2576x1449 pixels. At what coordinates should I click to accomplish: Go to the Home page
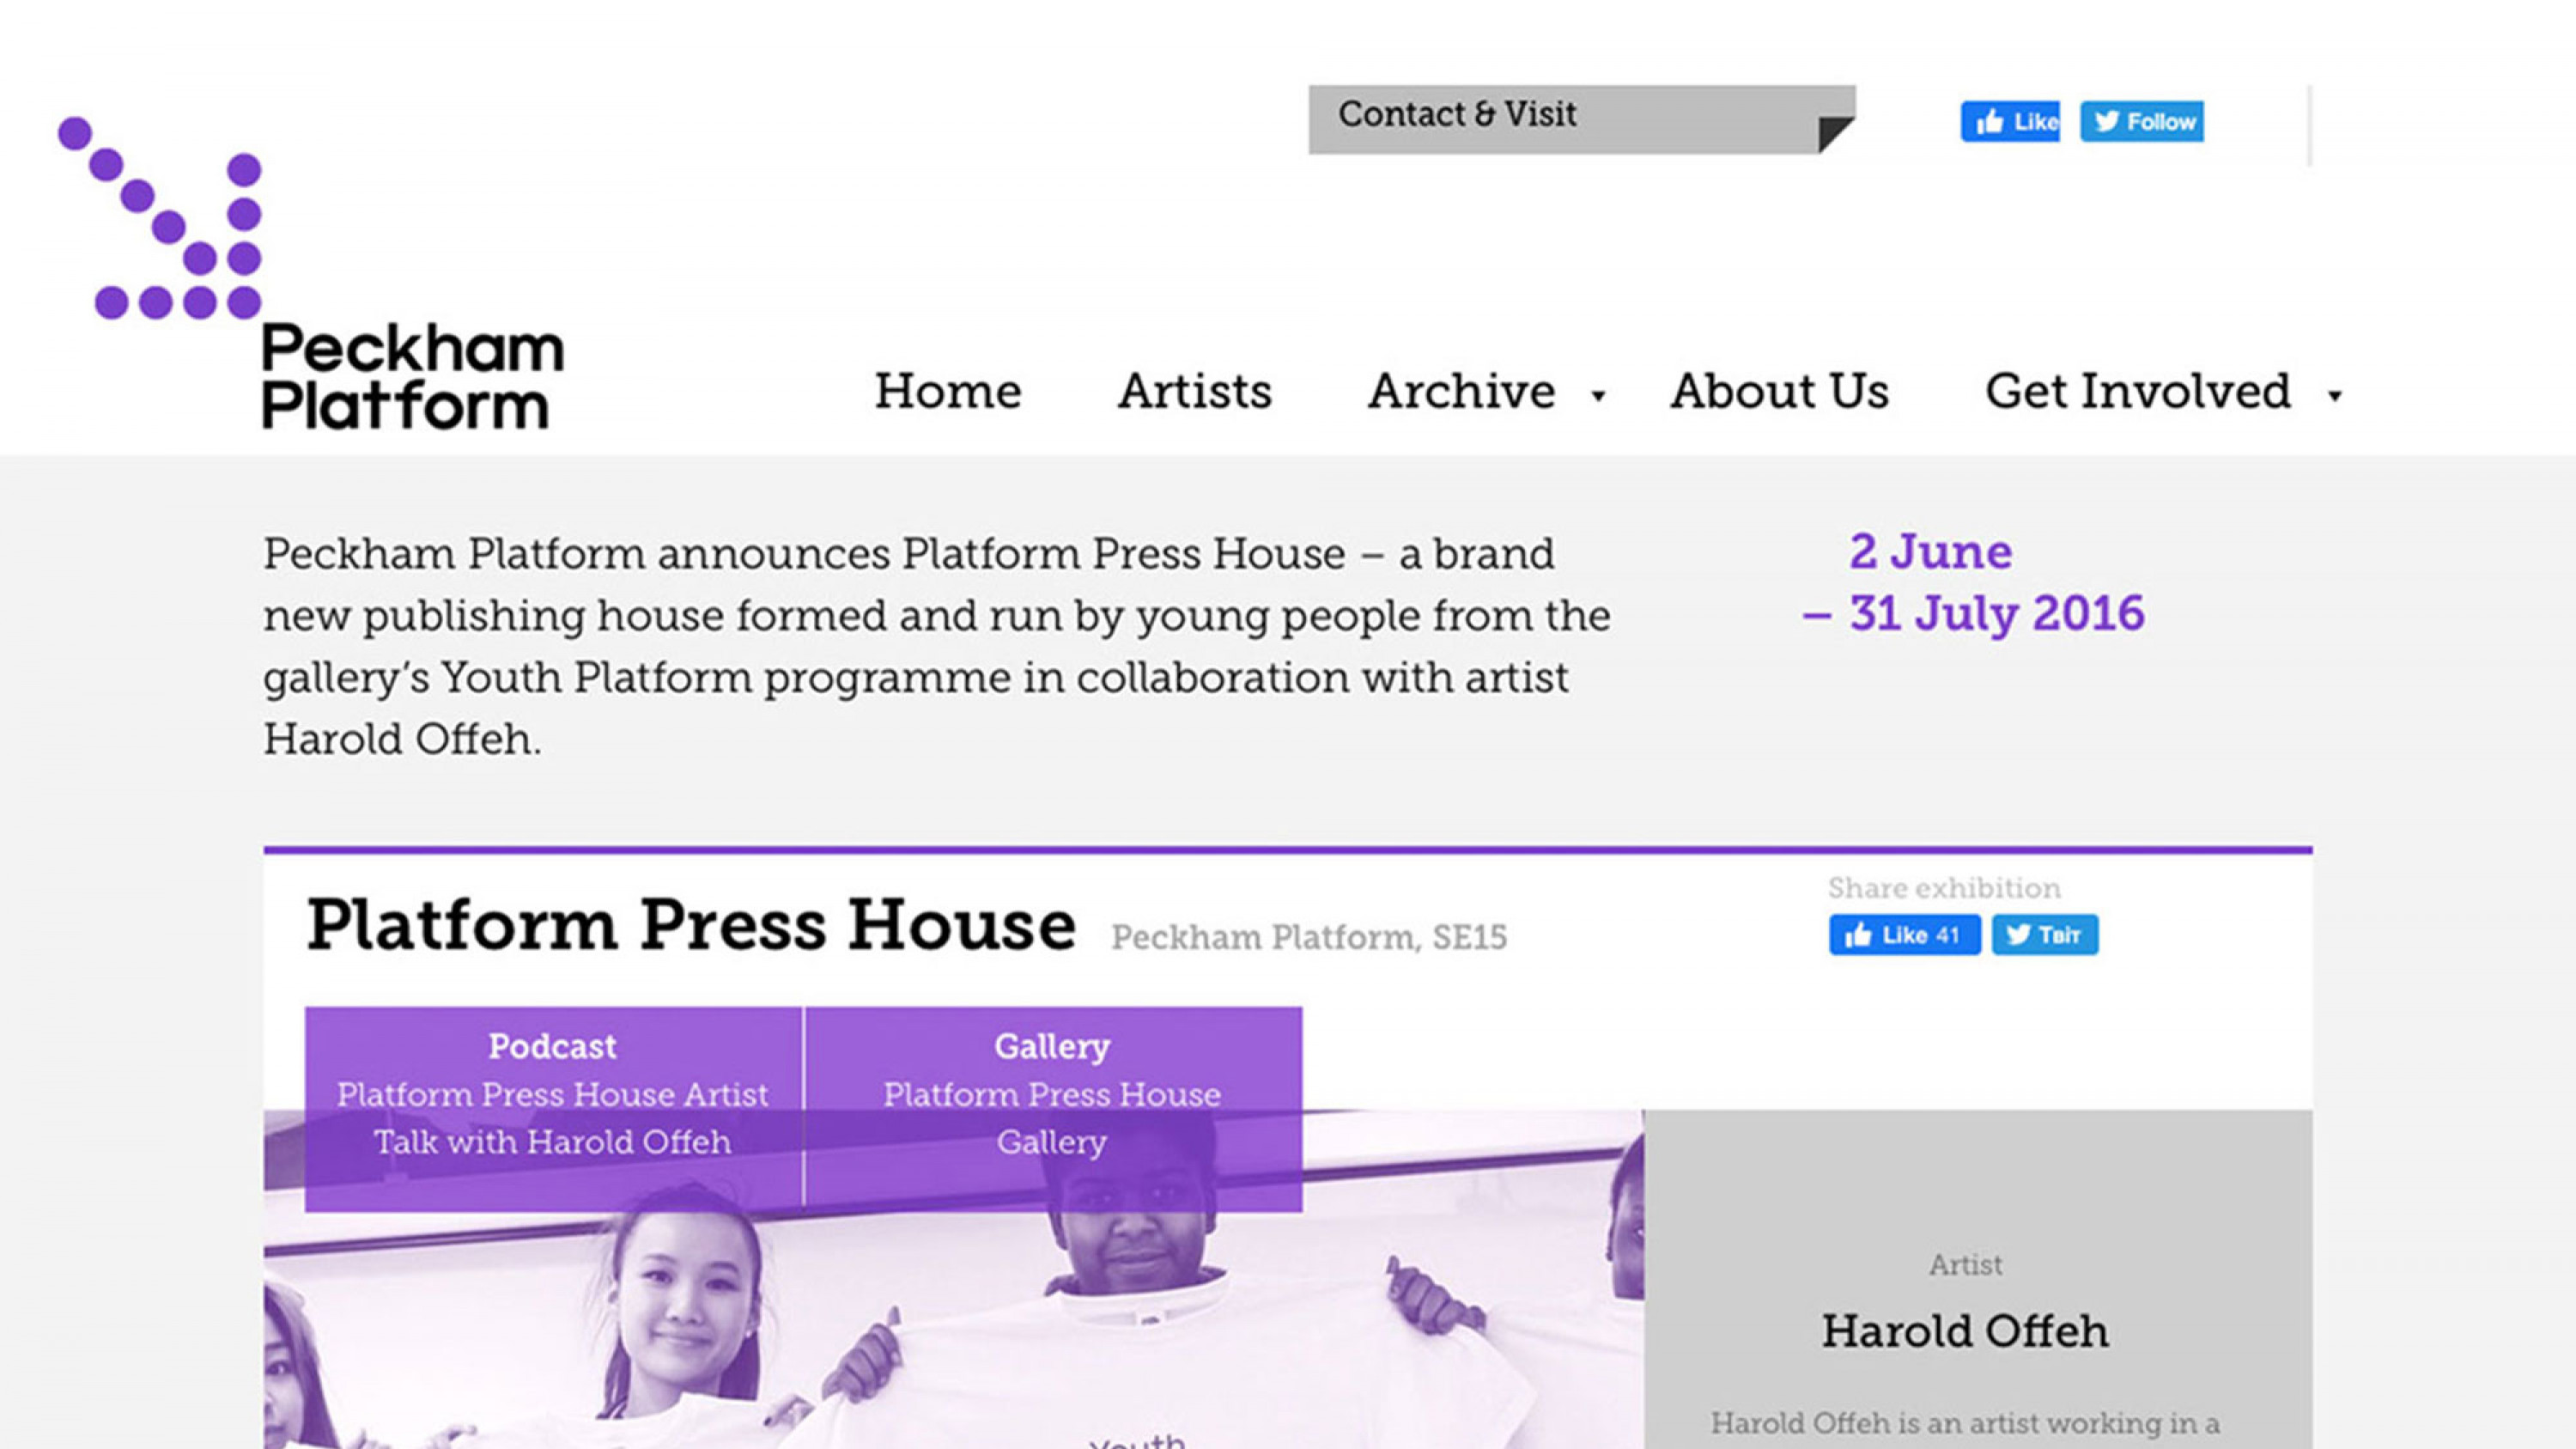pyautogui.click(x=947, y=391)
